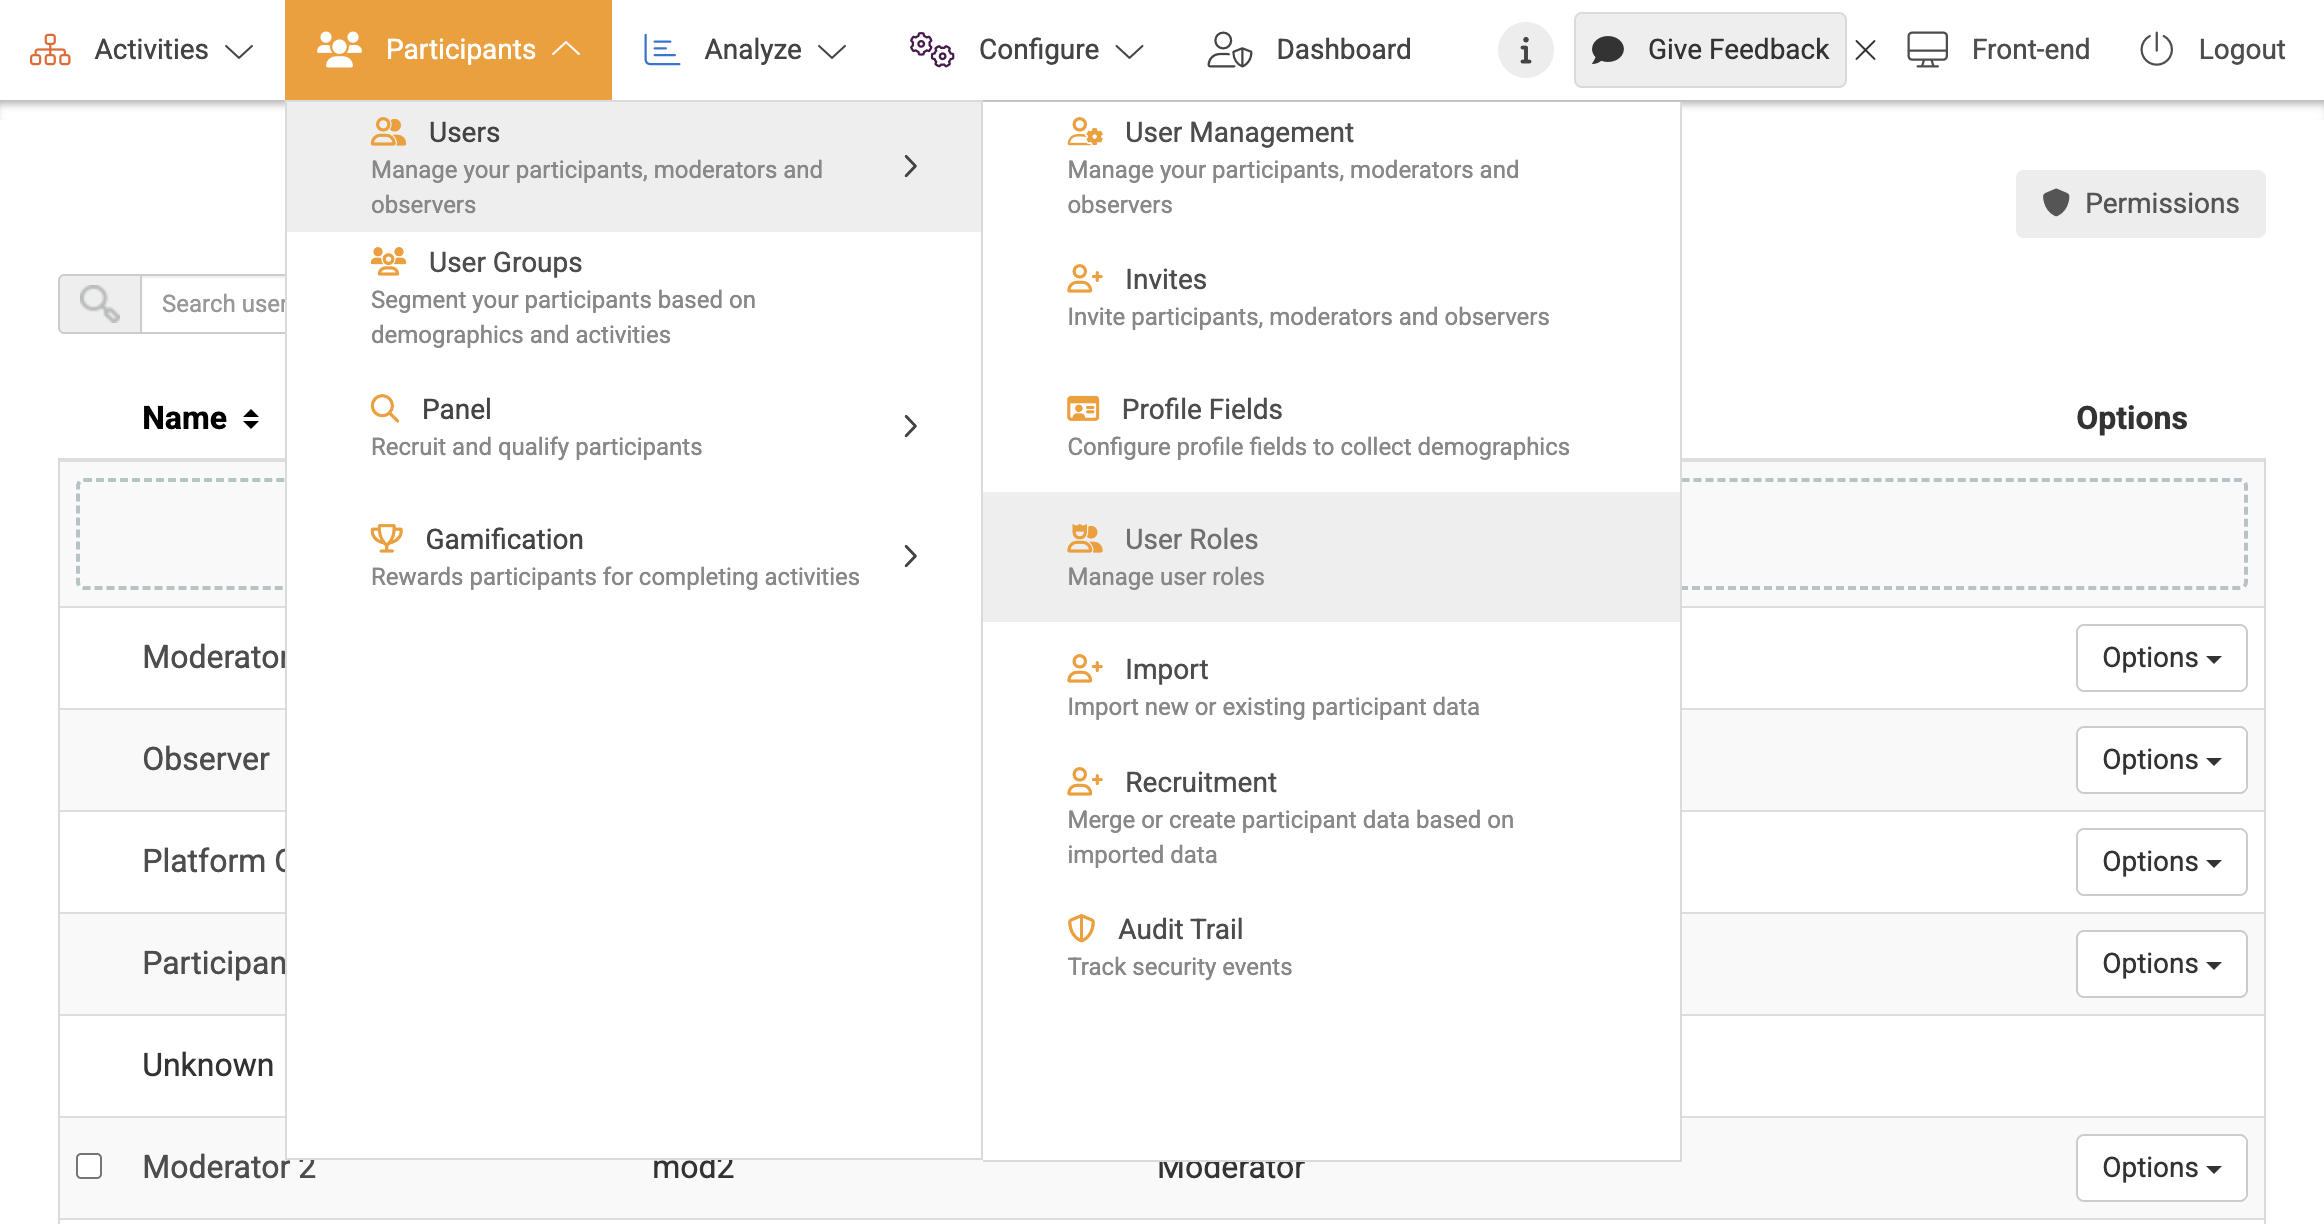Click the Profile Fields card icon
Image resolution: width=2324 pixels, height=1224 pixels.
click(x=1082, y=409)
